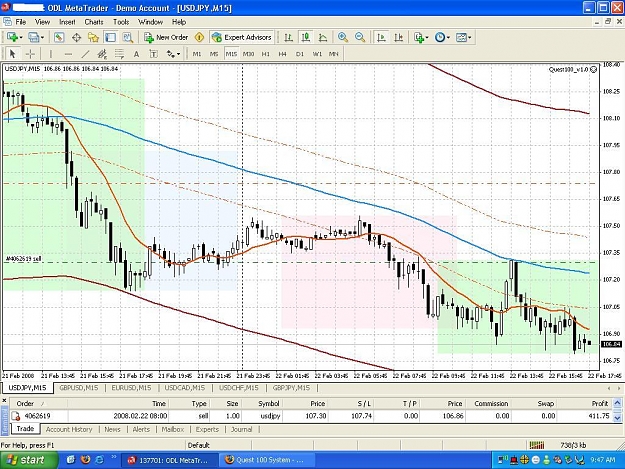Open the Strategy Tester icon
The image size is (625, 469).
point(128,37)
